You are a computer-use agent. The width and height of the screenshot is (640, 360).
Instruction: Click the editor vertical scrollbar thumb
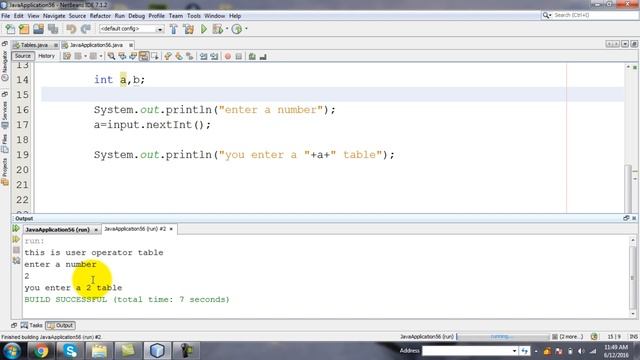tap(628, 188)
